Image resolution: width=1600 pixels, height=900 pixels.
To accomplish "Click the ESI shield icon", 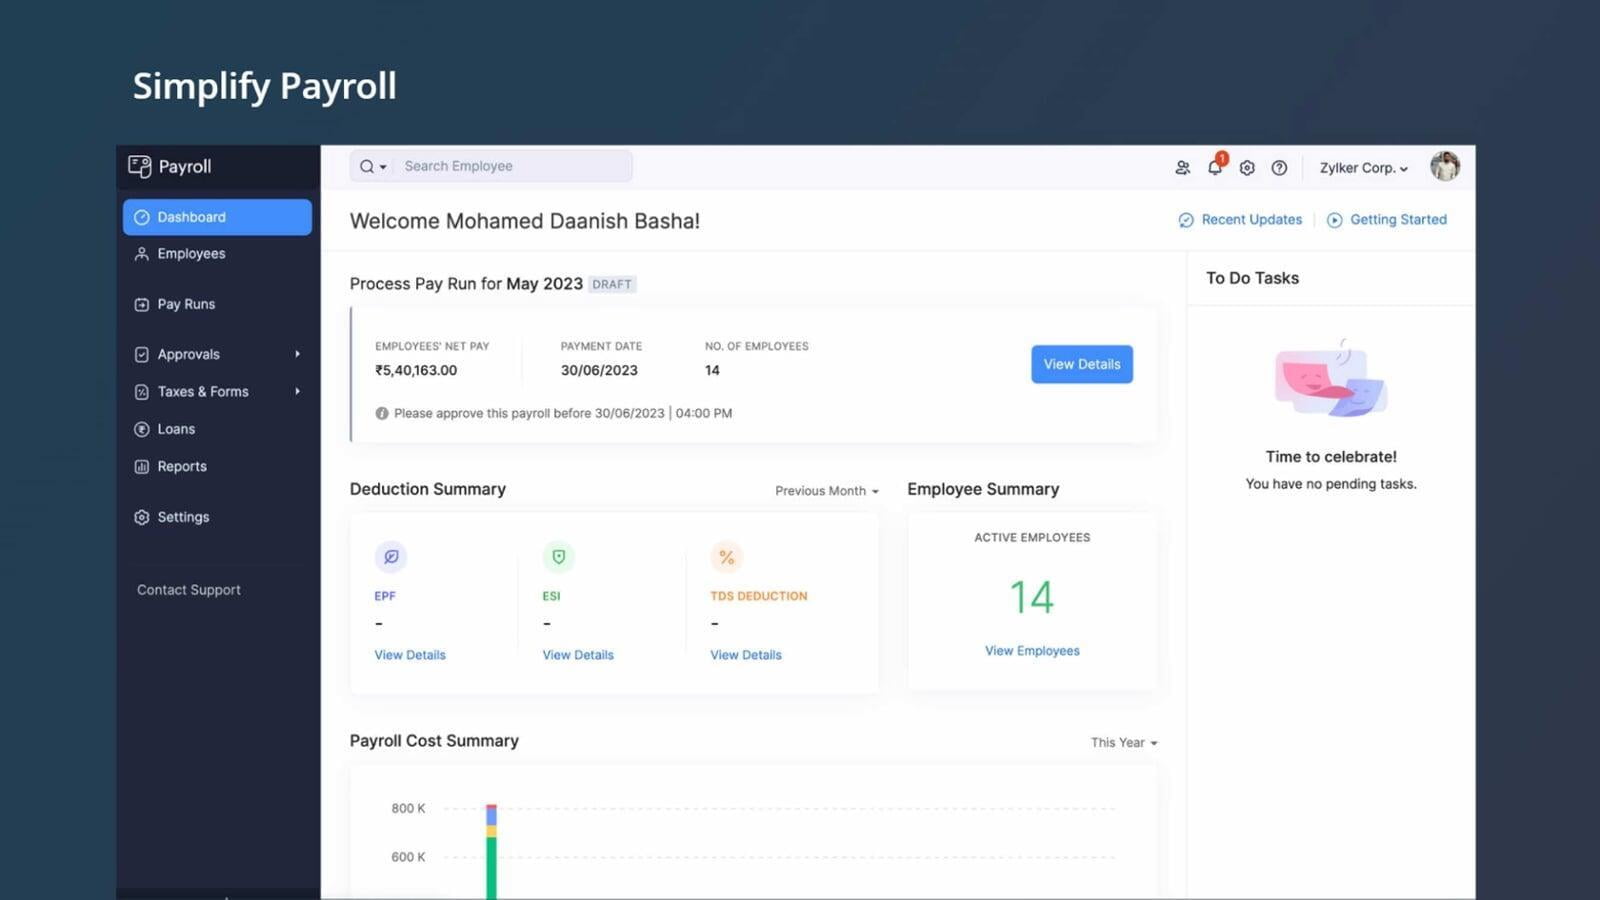I will pos(559,557).
